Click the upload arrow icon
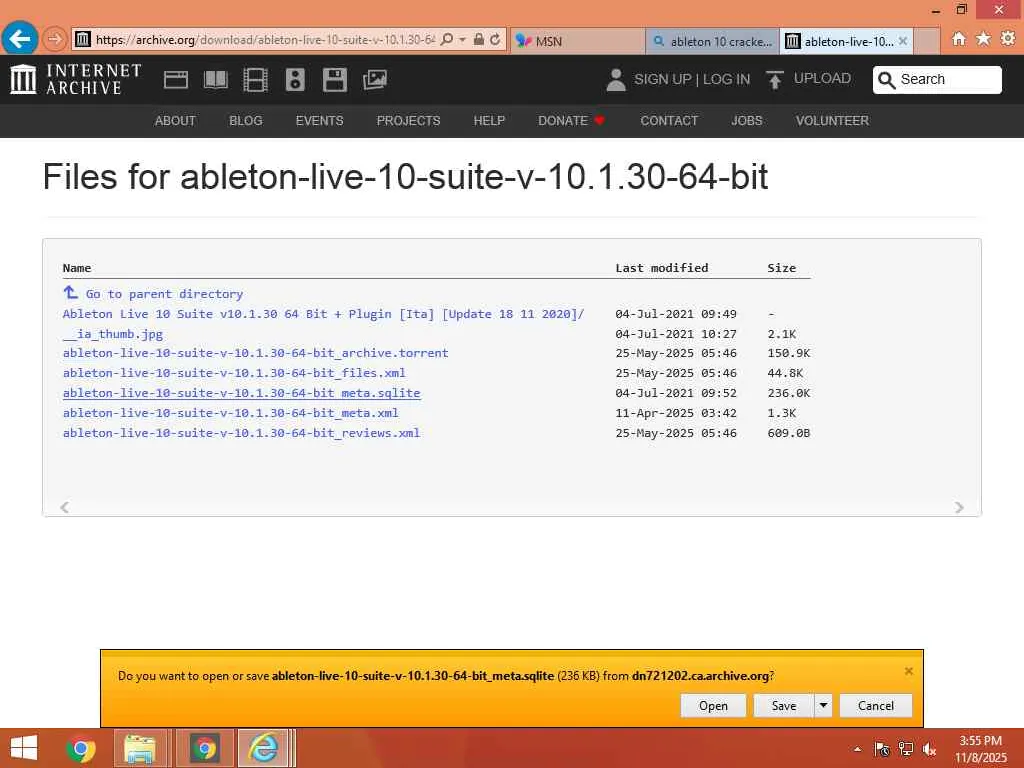Image resolution: width=1024 pixels, height=768 pixels. pyautogui.click(x=775, y=80)
